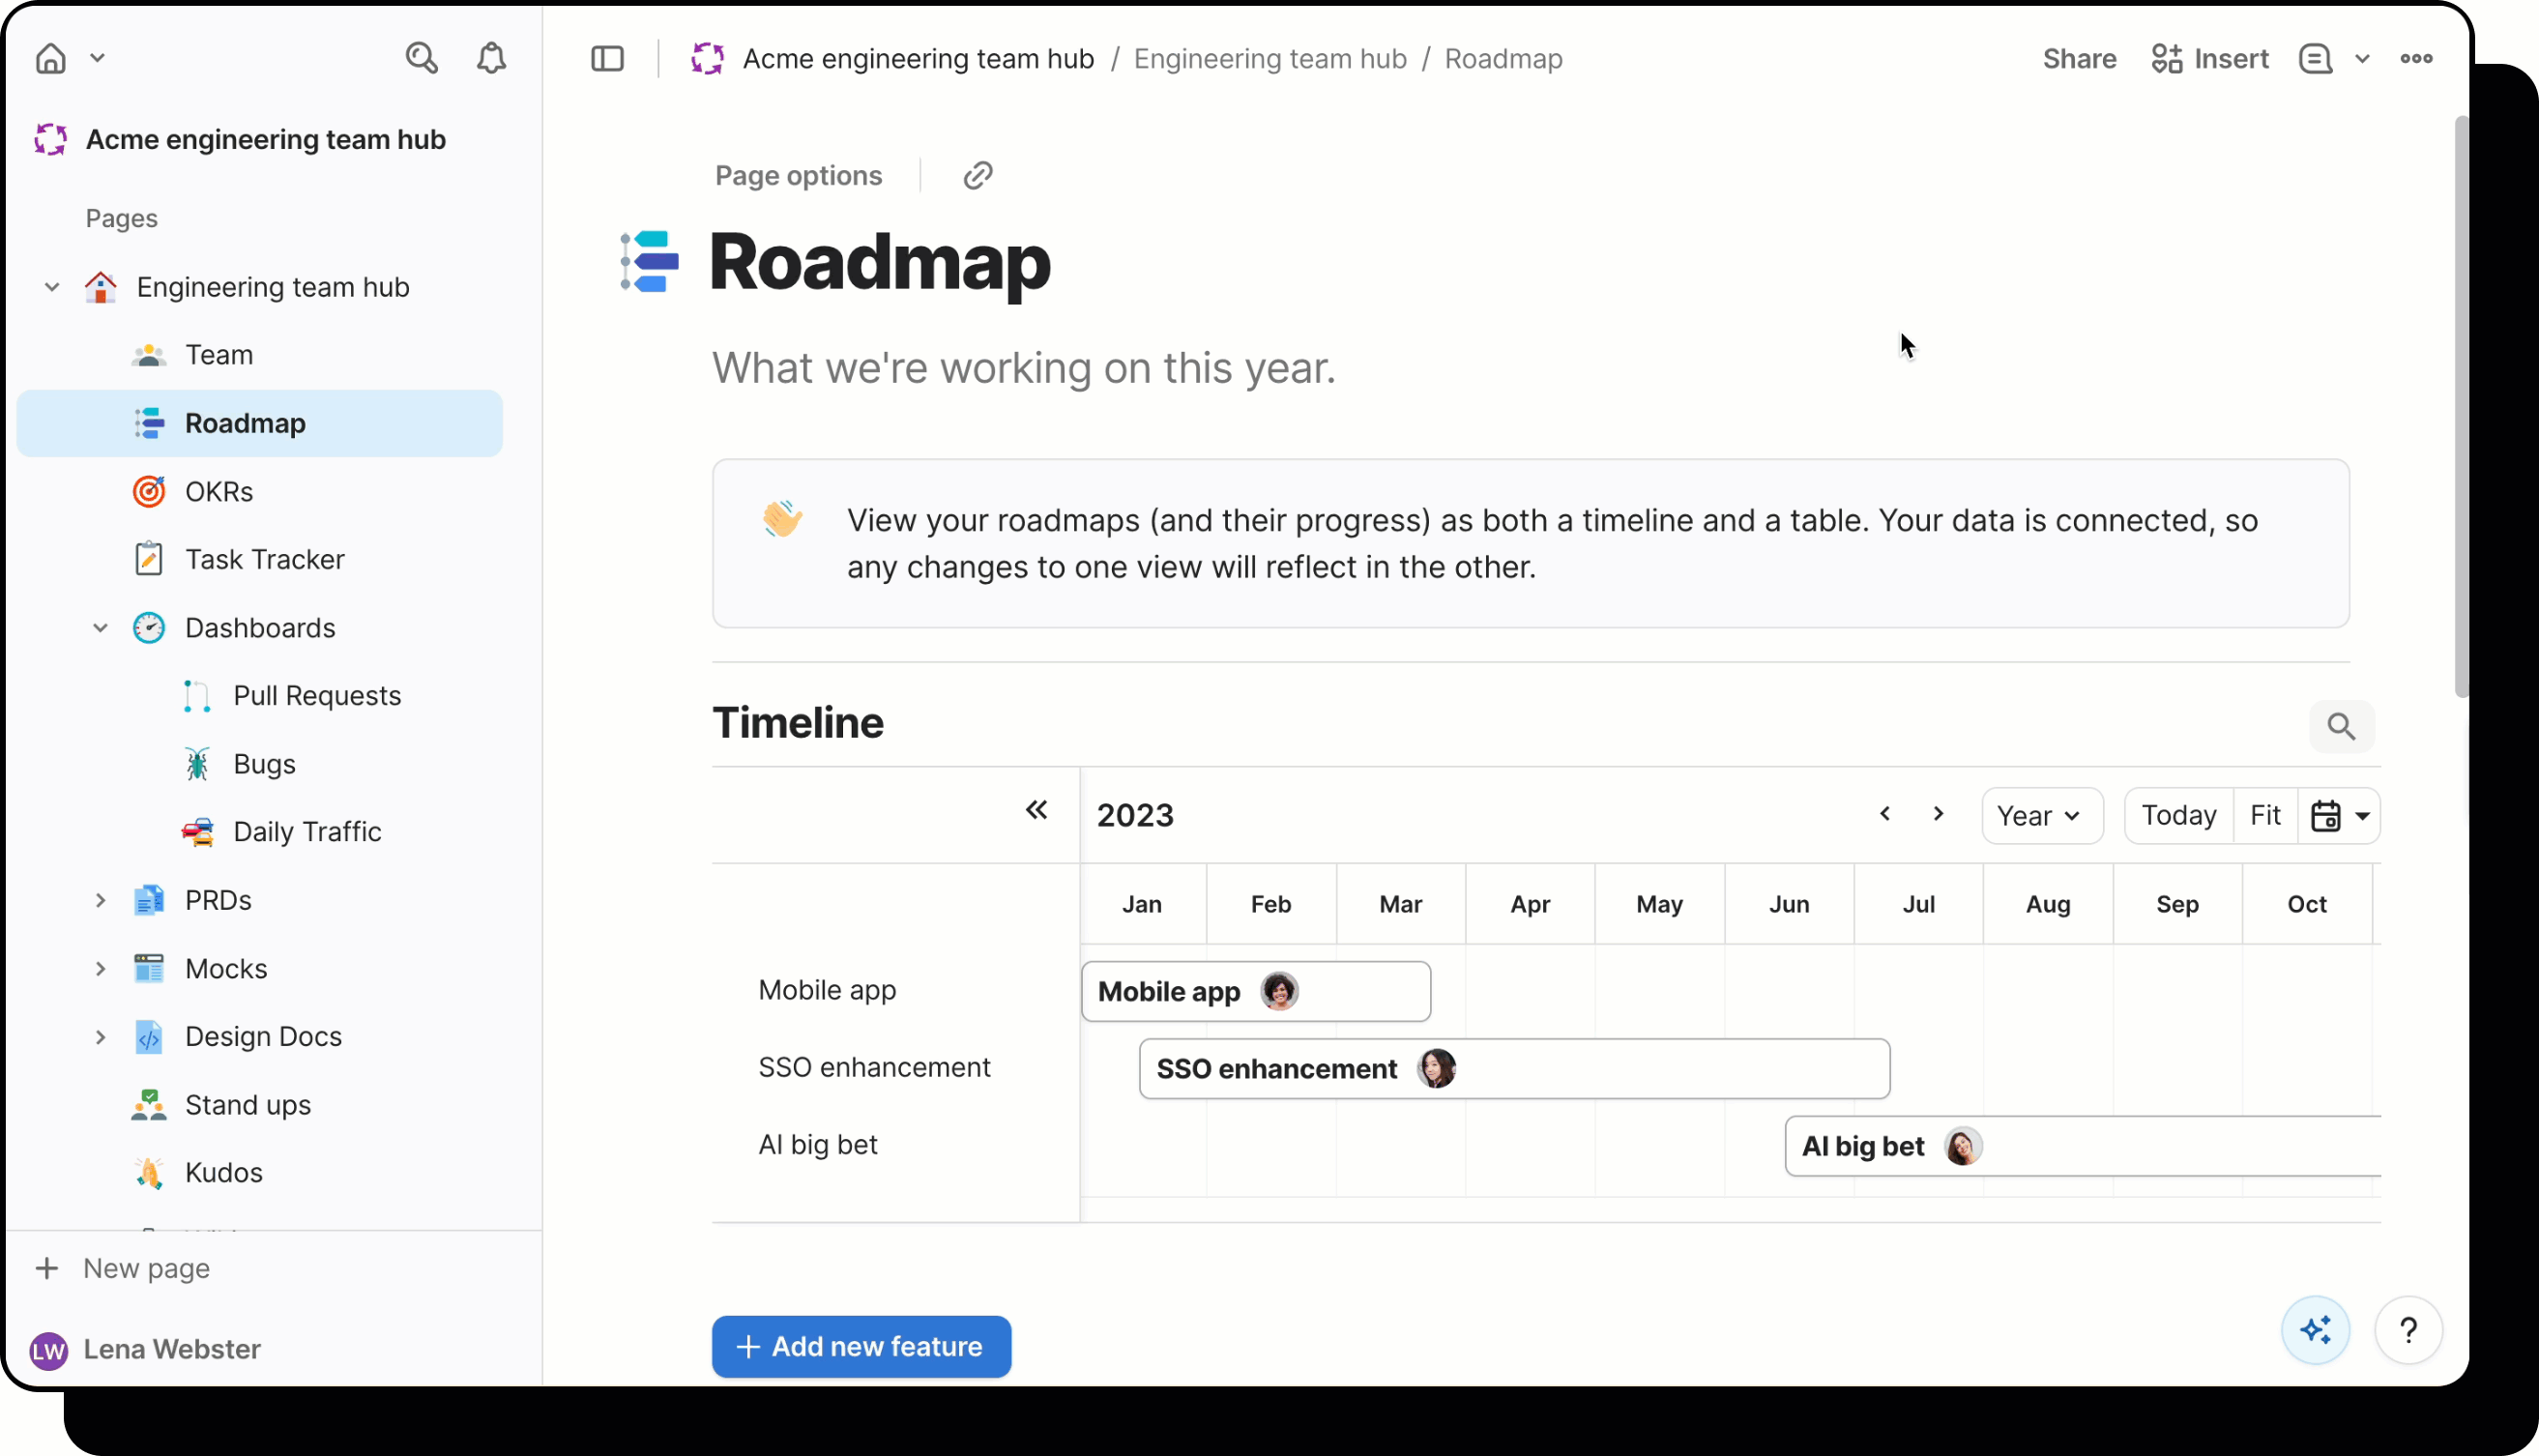Click the help question mark button
The height and width of the screenshot is (1456, 2539).
click(2408, 1330)
